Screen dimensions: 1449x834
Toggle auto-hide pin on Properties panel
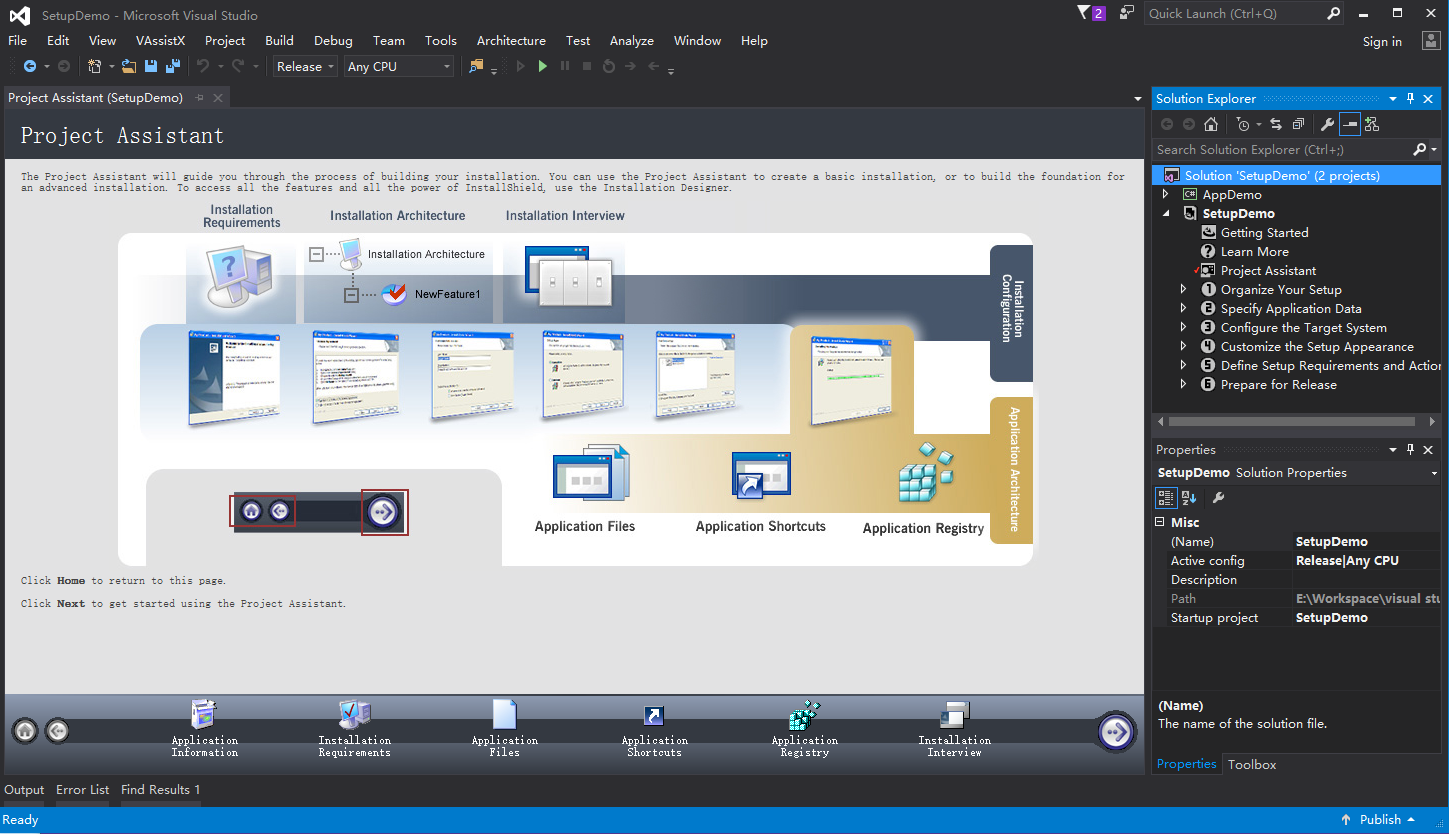(x=1411, y=449)
